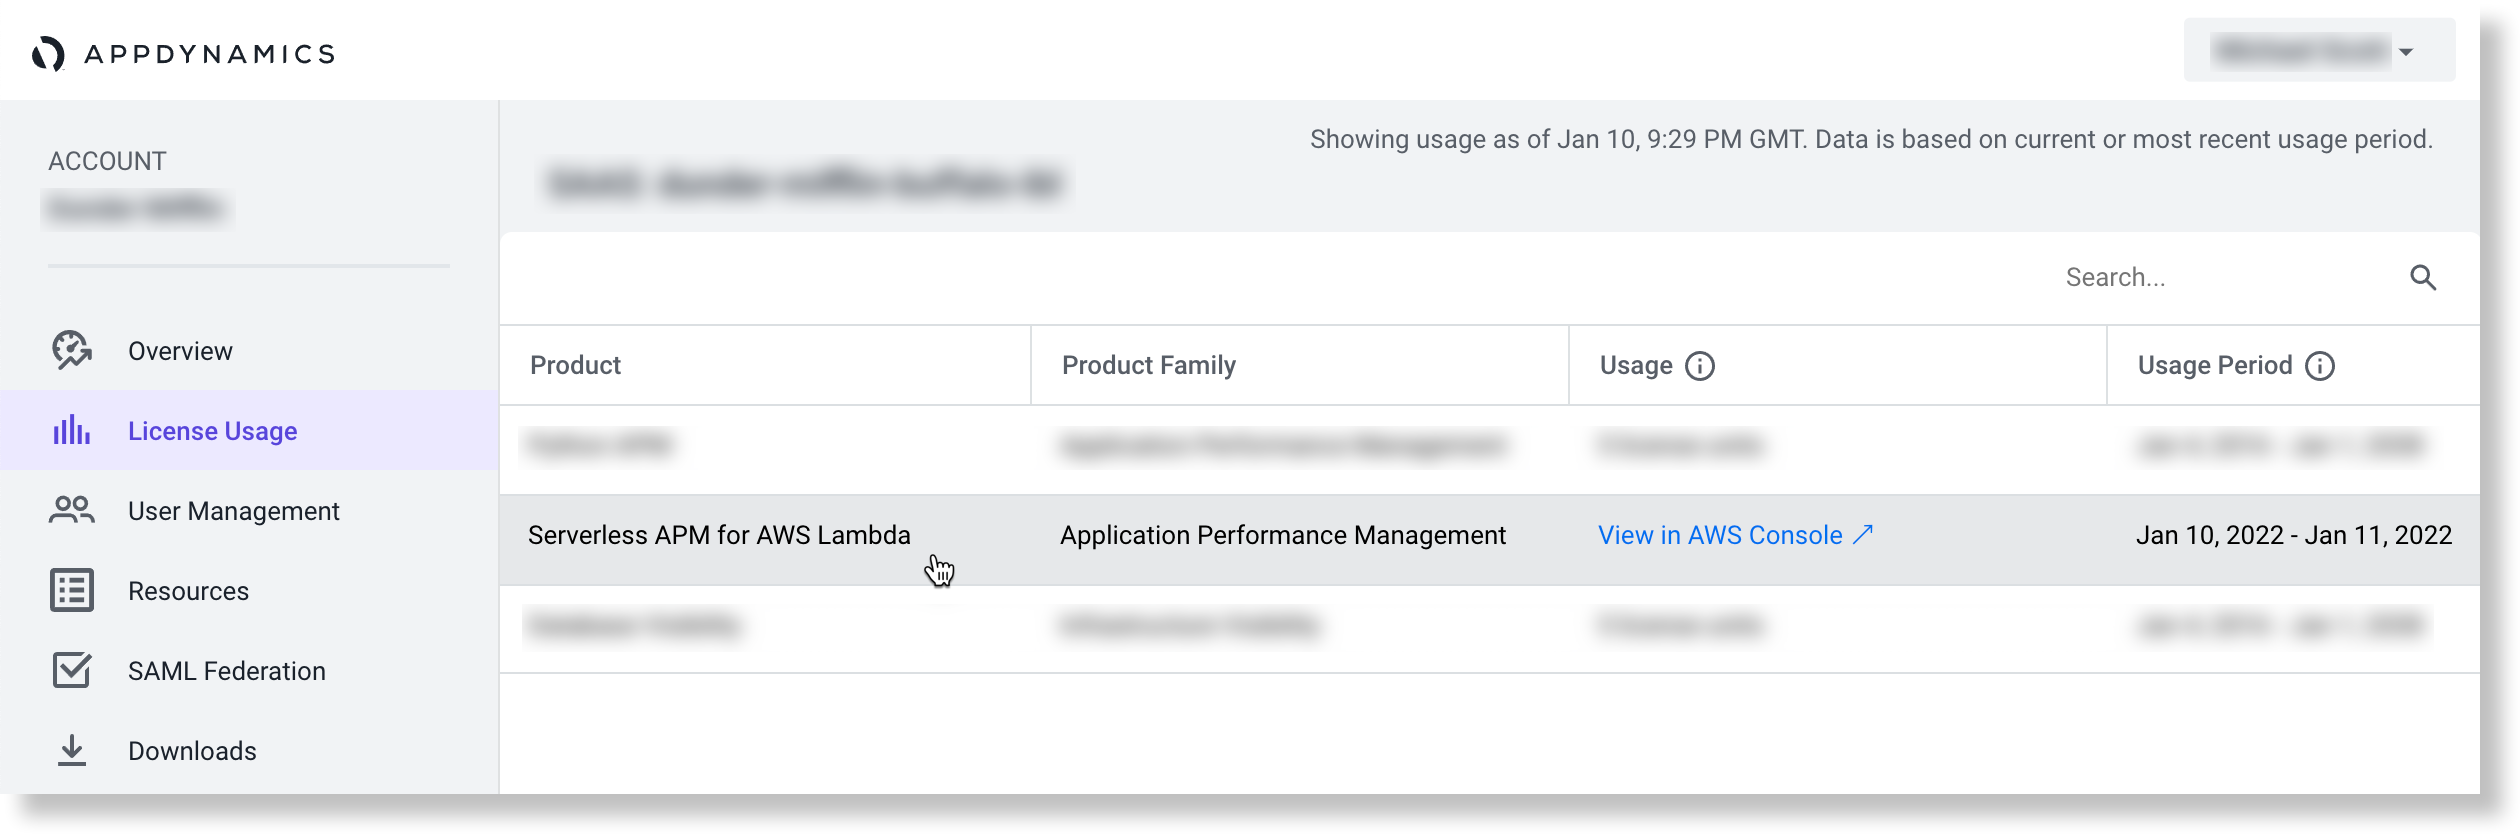The width and height of the screenshot is (2520, 834).
Task: Click the ACCOUNT heading in sidebar
Action: pyautogui.click(x=107, y=161)
